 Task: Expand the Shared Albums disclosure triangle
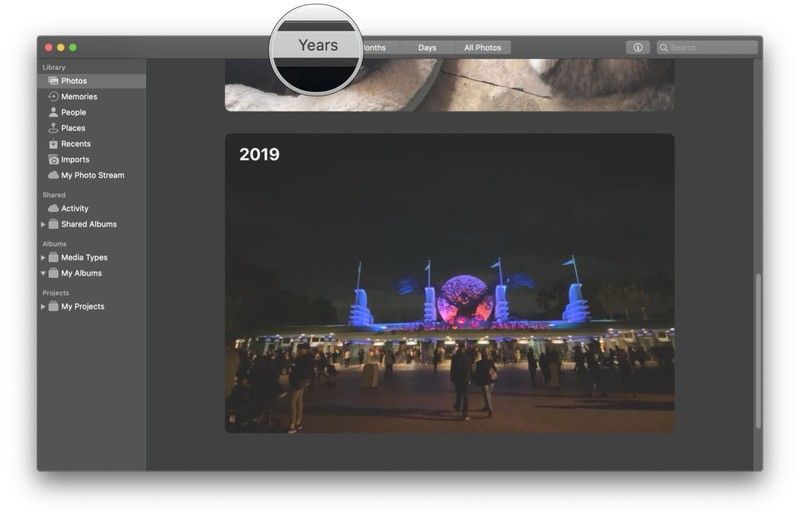(43, 225)
